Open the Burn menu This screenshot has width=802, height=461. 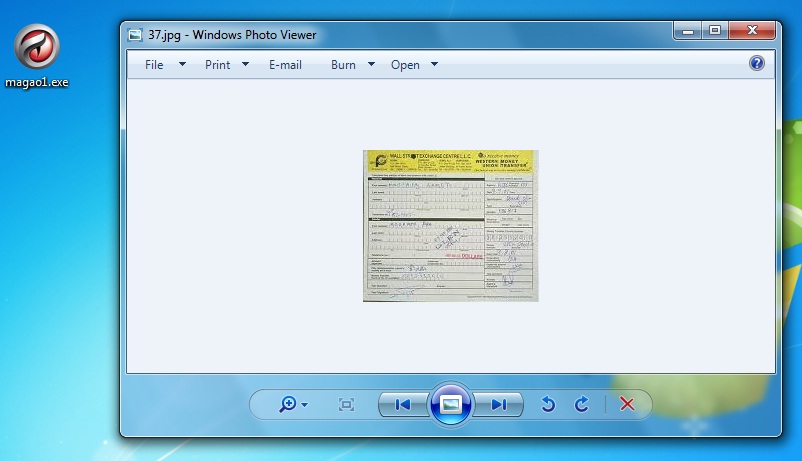[x=343, y=65]
